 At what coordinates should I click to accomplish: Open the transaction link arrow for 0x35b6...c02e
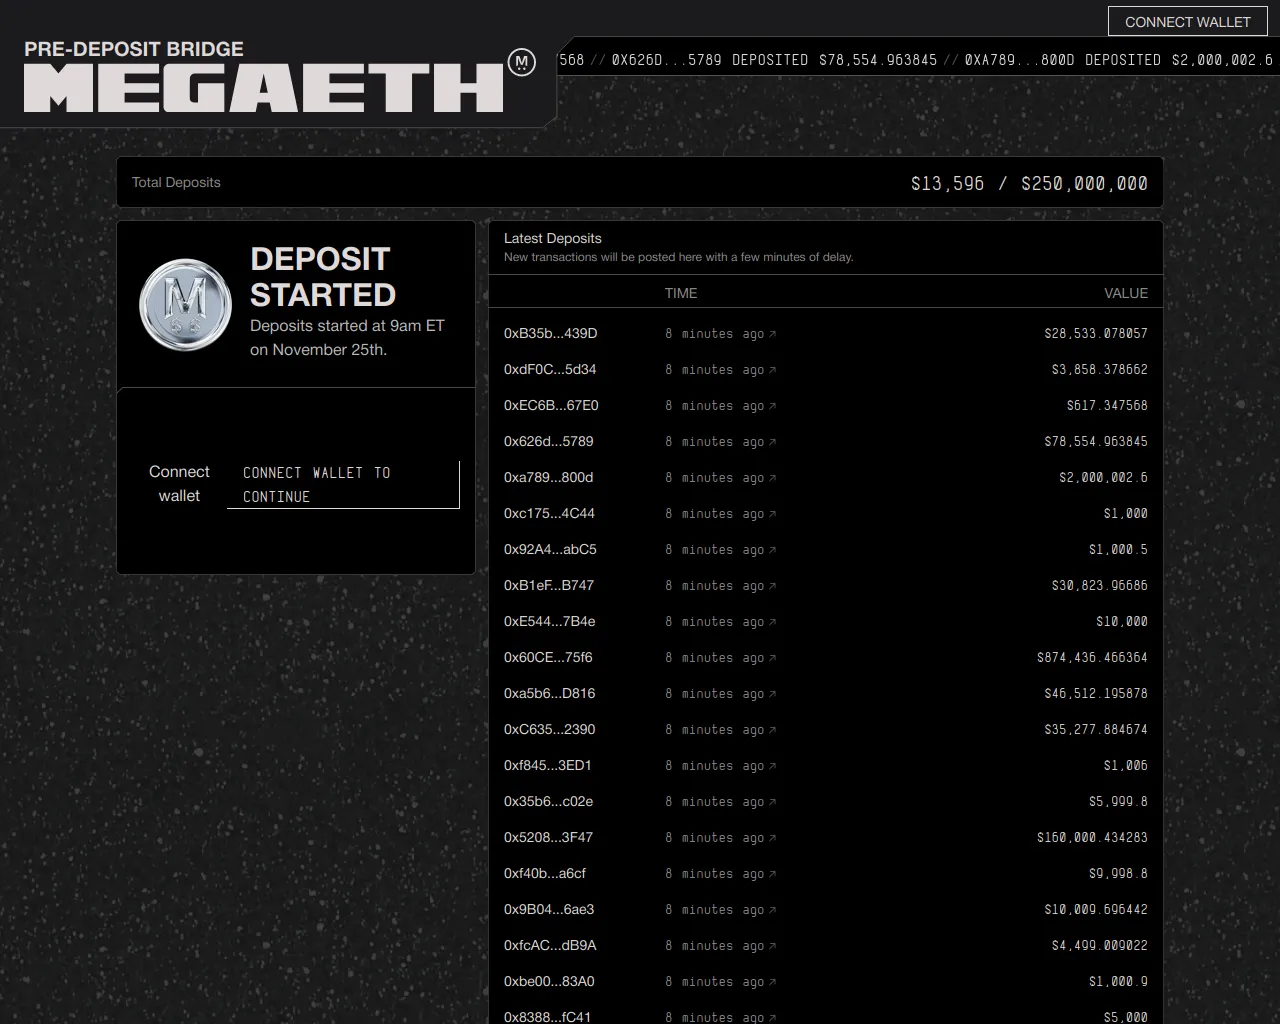coord(772,802)
